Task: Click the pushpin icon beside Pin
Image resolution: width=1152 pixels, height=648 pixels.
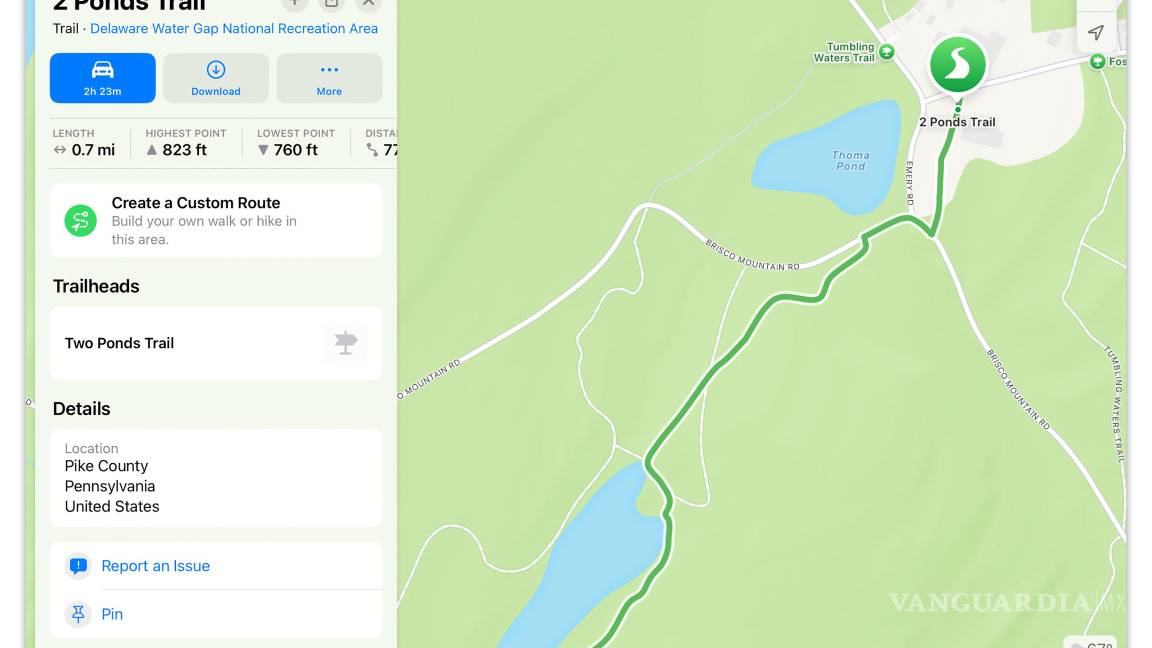Action: pos(78,613)
